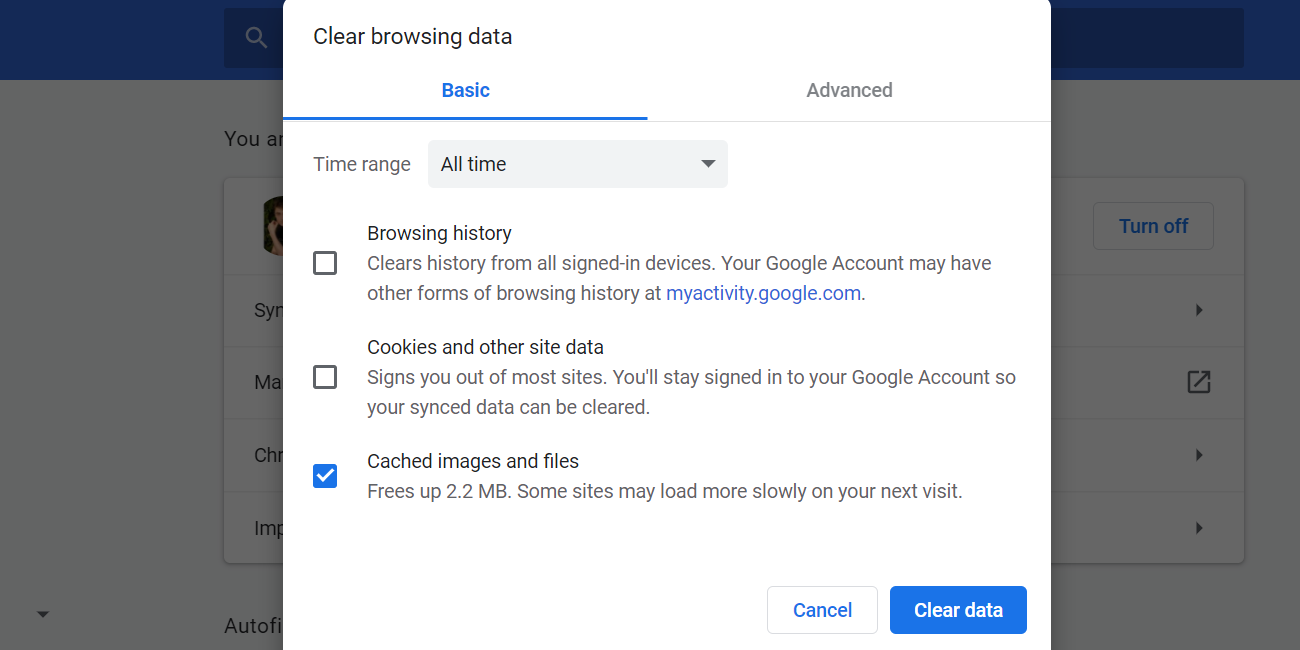Click the Time range dropdown arrow icon
Viewport: 1300px width, 650px height.
(x=707, y=163)
